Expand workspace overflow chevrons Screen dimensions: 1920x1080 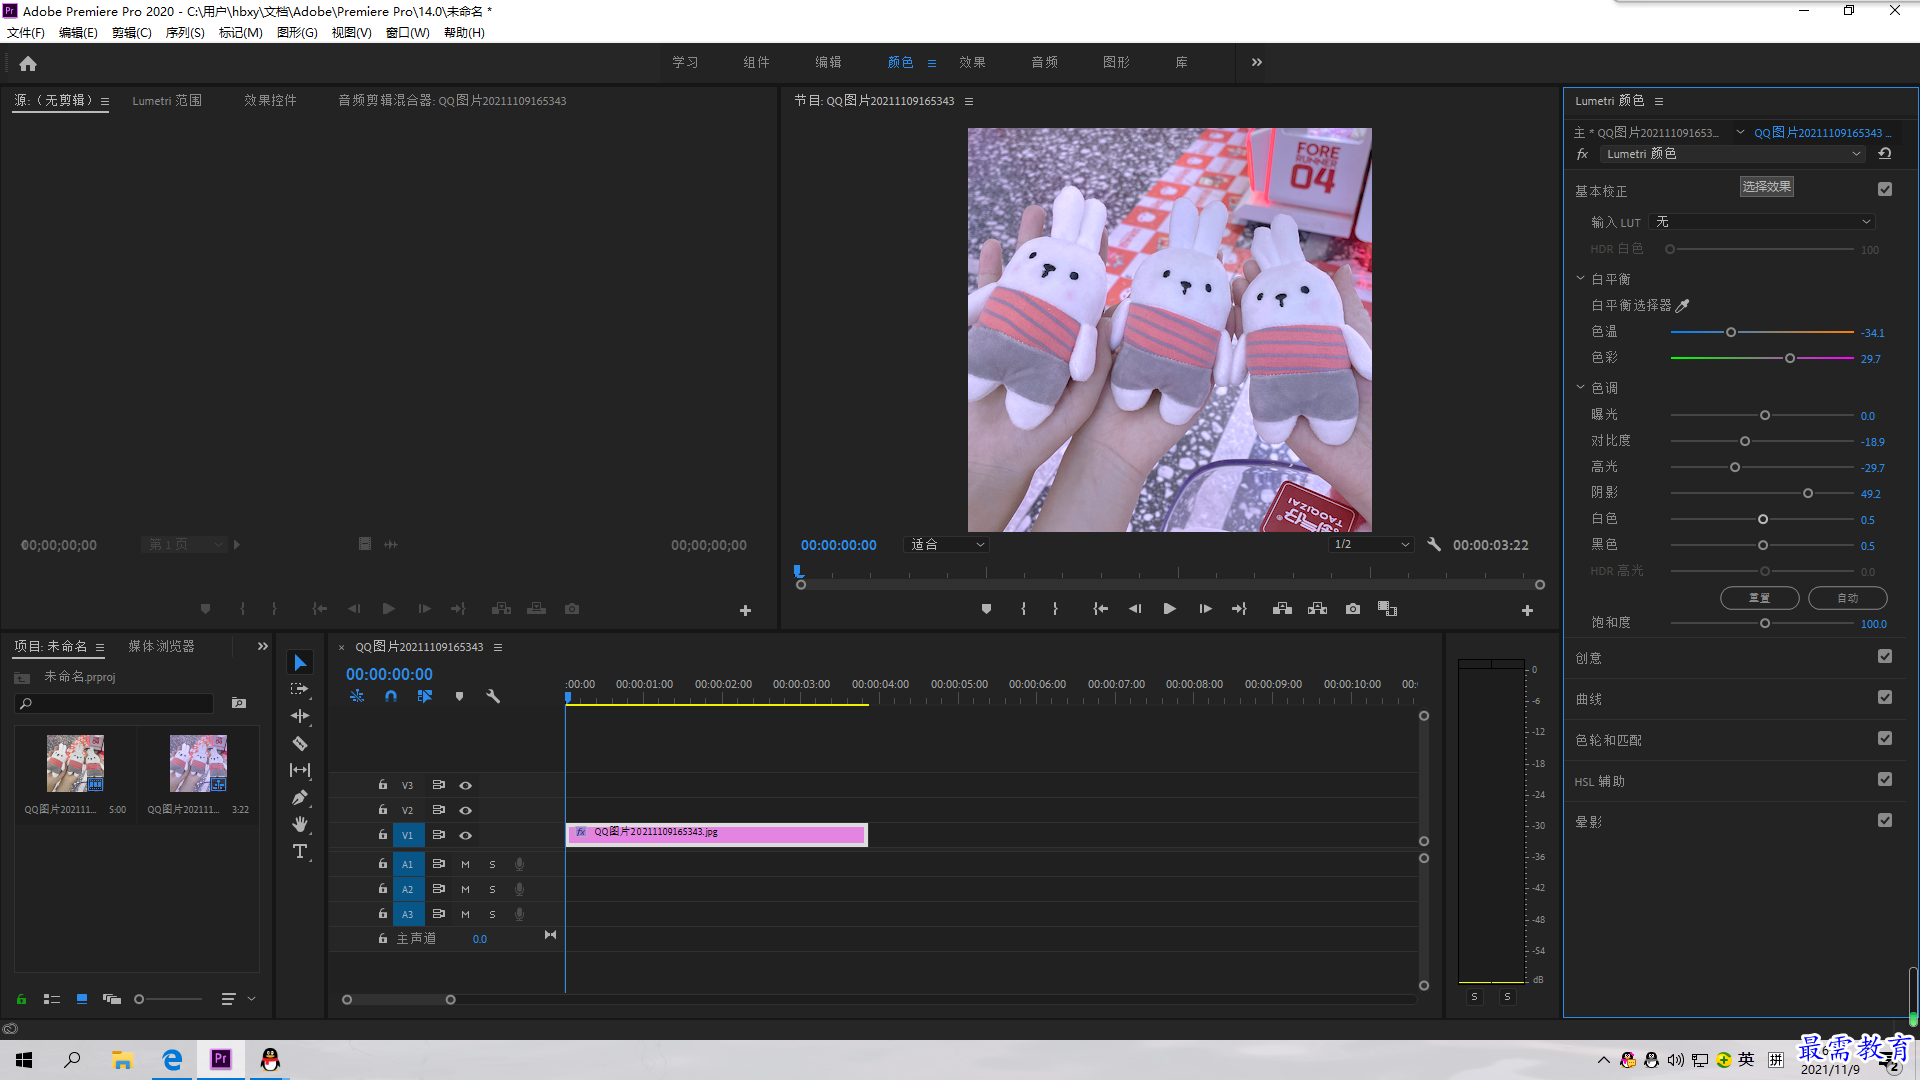pos(1257,62)
